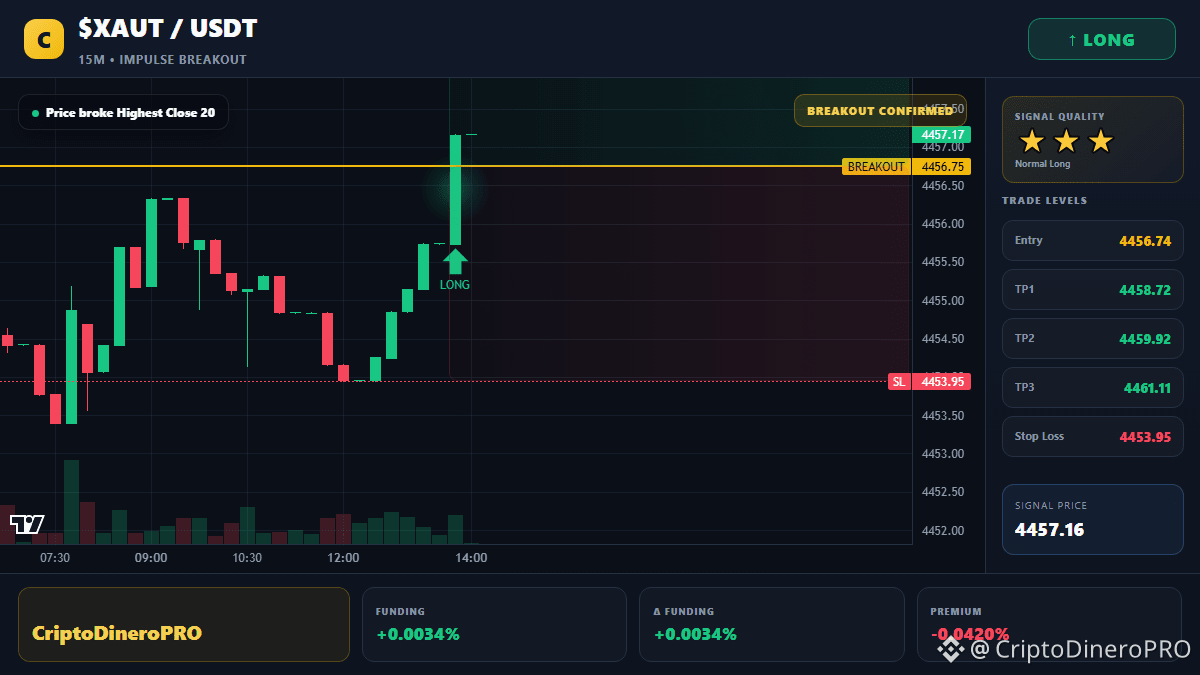Click the yellow C coin logo icon
The image size is (1200, 675).
click(44, 39)
